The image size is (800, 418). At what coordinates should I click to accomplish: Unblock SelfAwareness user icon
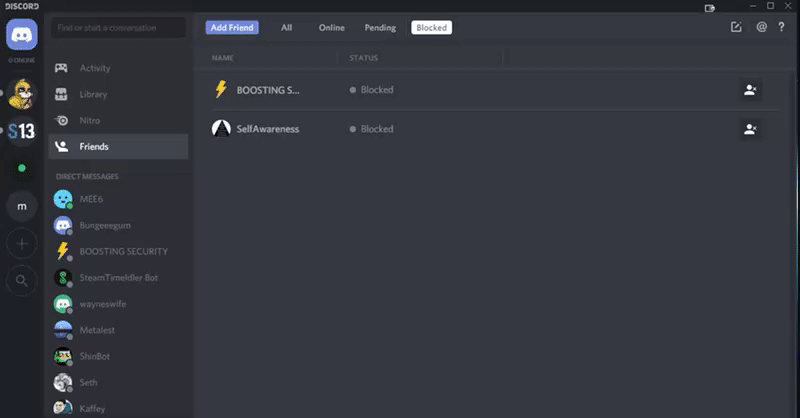tap(750, 129)
